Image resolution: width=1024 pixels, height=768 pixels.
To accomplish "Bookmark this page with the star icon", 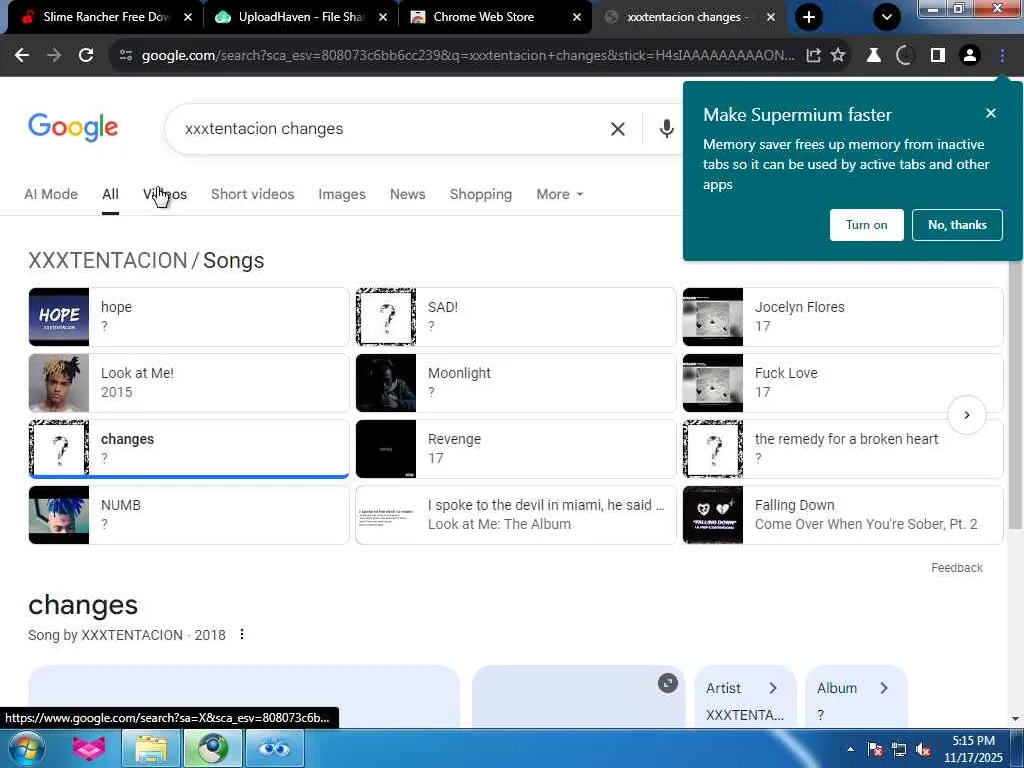I will (x=838, y=56).
